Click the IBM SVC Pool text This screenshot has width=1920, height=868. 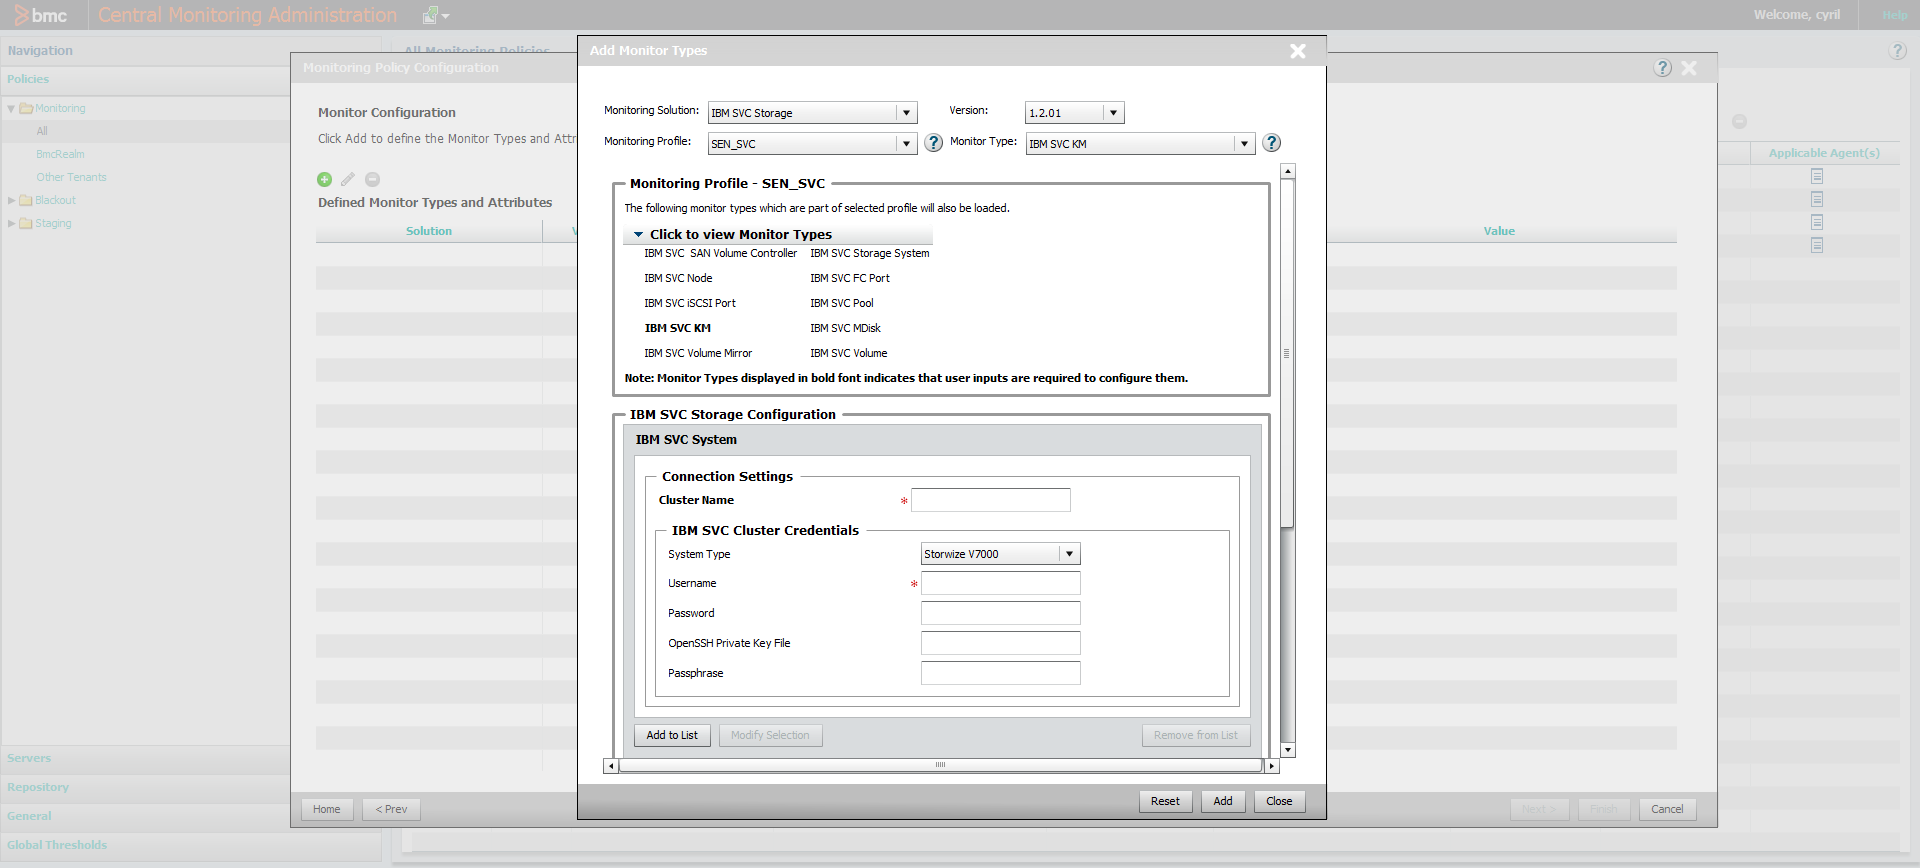tap(842, 304)
